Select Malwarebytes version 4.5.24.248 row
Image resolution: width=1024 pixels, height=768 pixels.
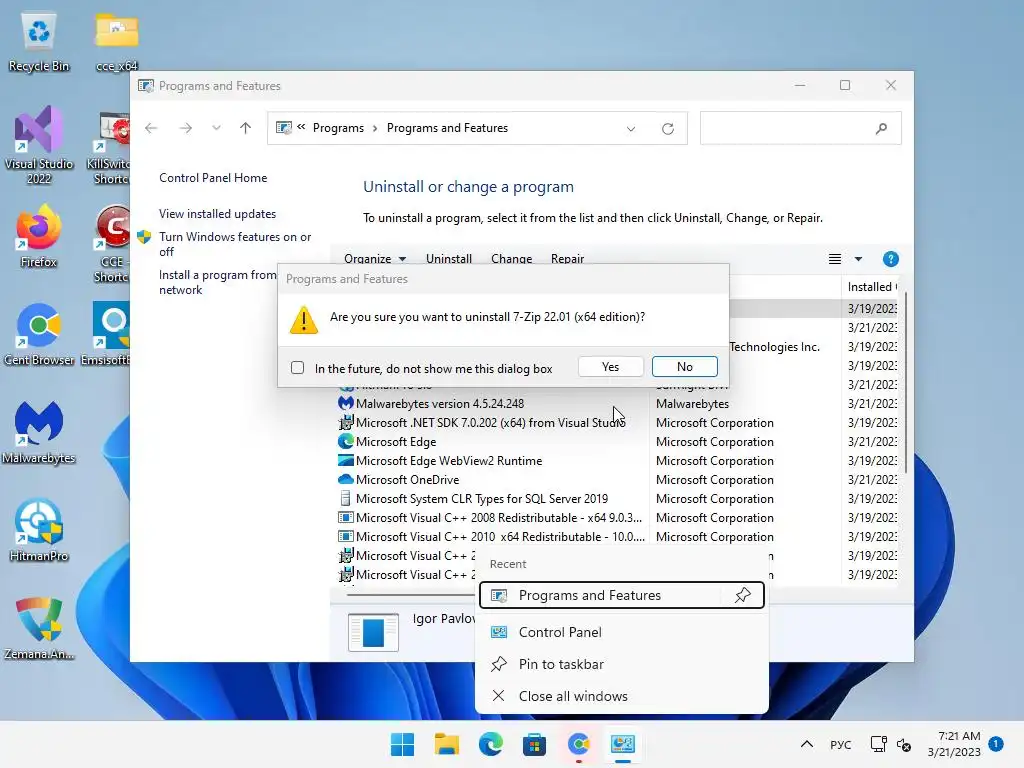point(617,404)
